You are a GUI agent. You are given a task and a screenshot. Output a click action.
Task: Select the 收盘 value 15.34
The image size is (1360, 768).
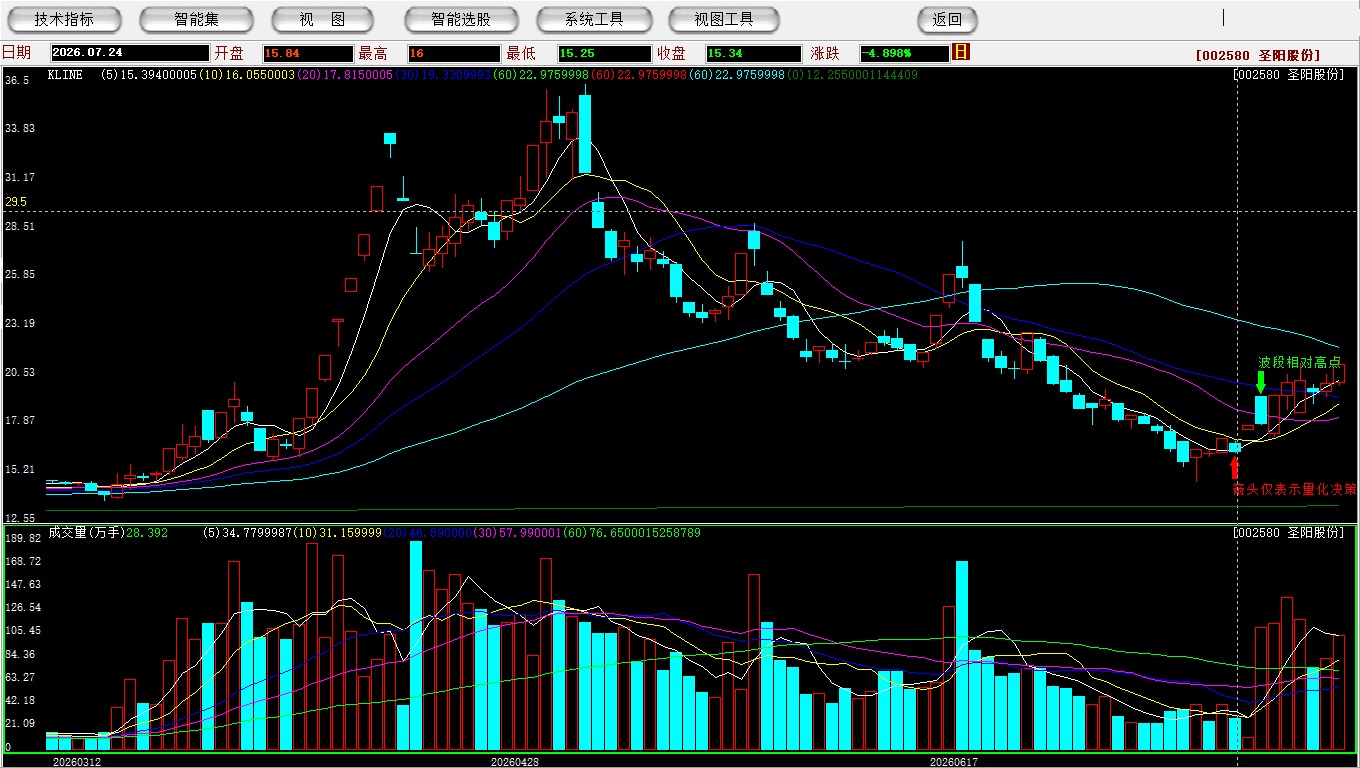[x=753, y=54]
